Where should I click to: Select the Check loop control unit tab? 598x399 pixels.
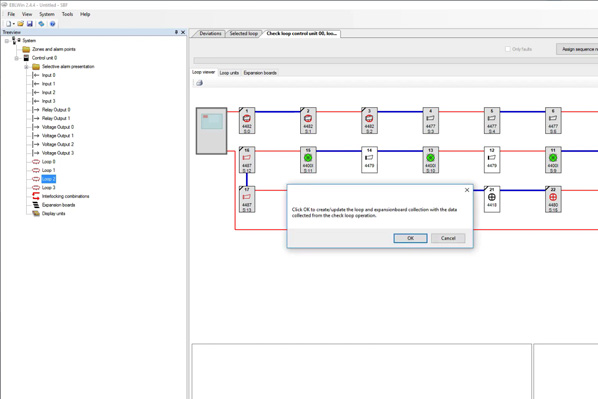click(x=301, y=34)
